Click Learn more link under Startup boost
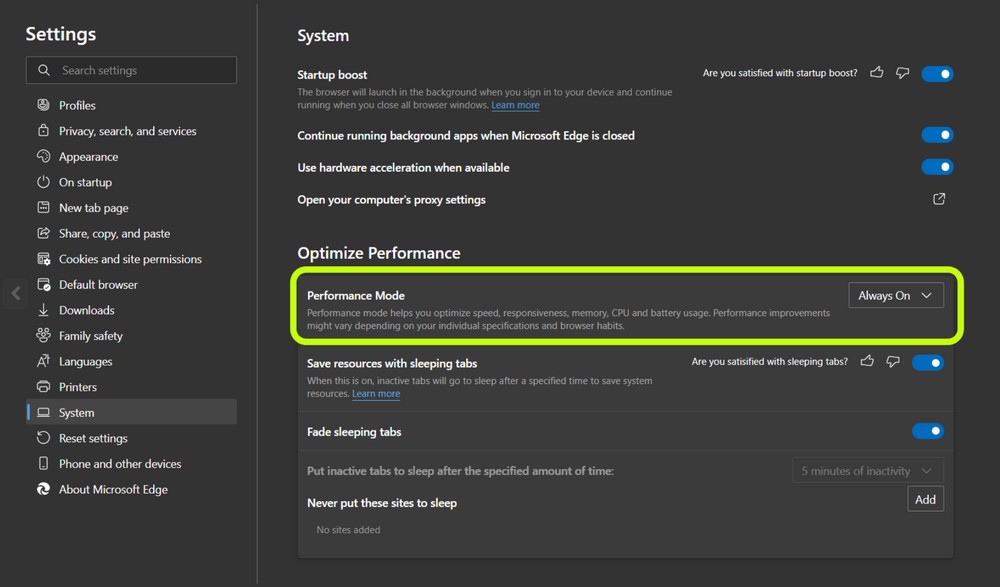Image resolution: width=1000 pixels, height=587 pixels. click(x=515, y=105)
